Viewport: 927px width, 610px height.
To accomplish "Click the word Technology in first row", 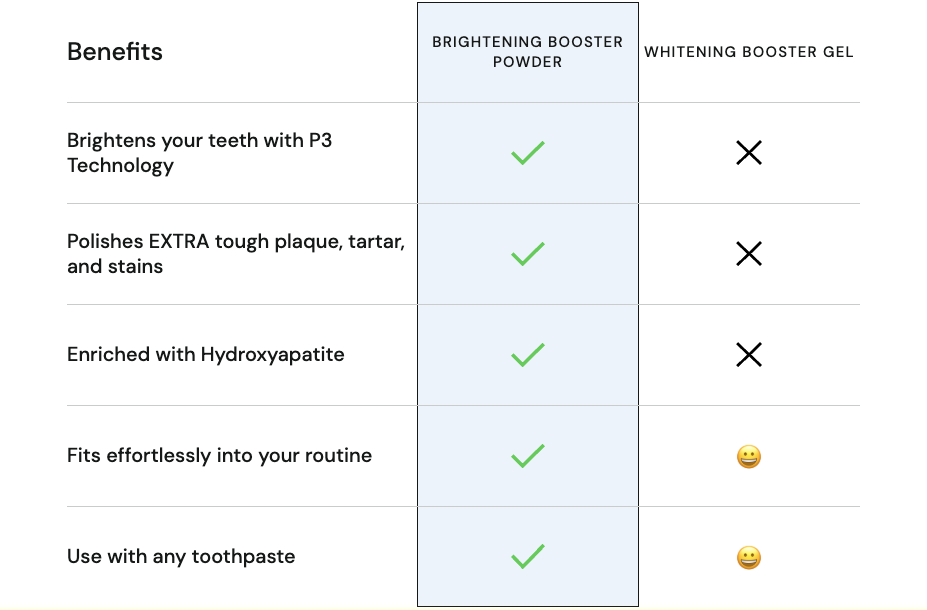I will click(x=120, y=166).
